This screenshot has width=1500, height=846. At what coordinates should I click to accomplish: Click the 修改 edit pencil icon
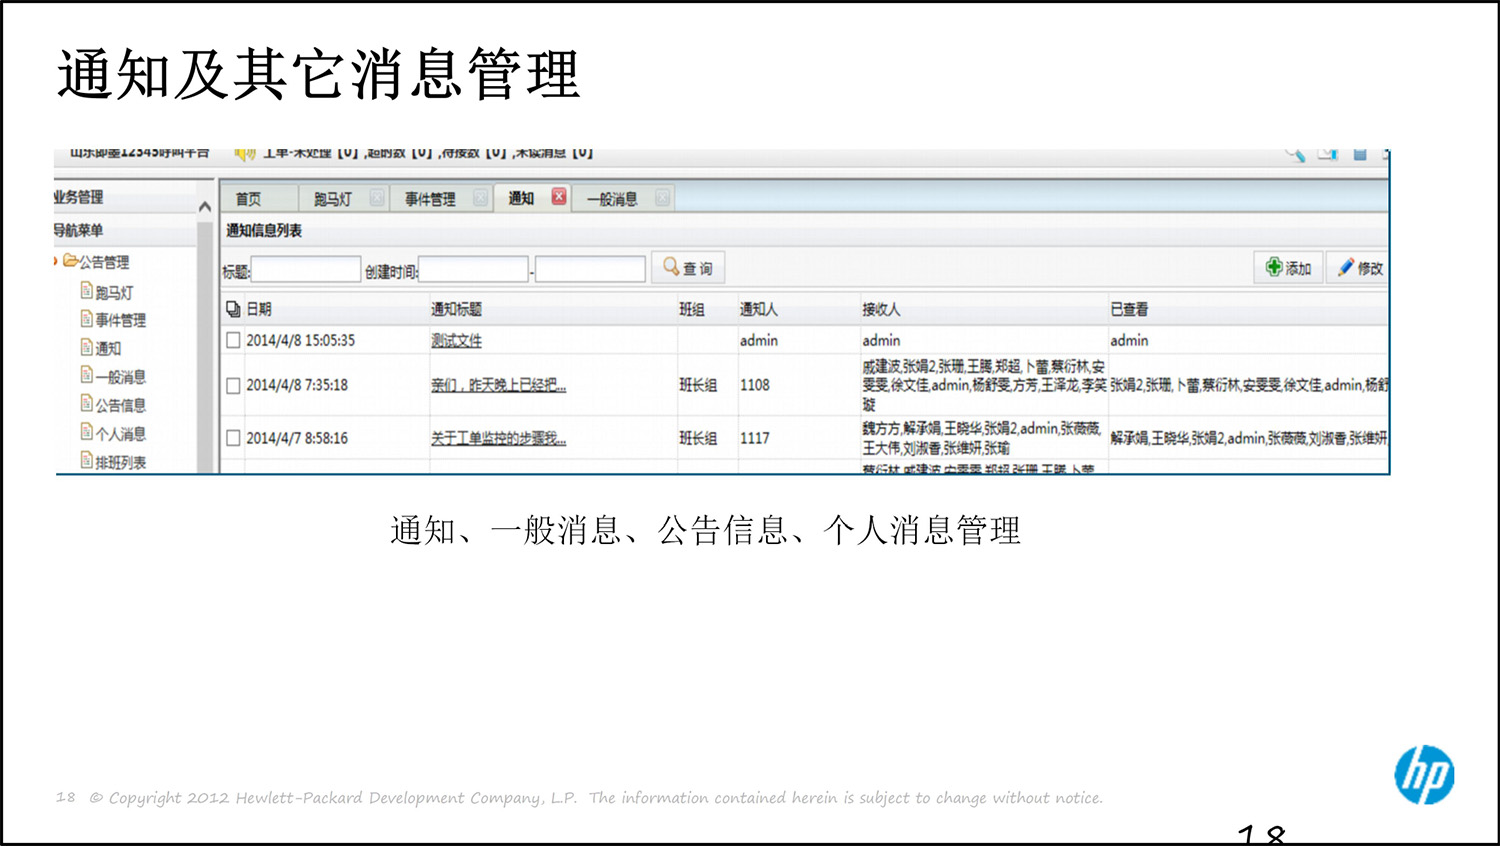click(1348, 267)
